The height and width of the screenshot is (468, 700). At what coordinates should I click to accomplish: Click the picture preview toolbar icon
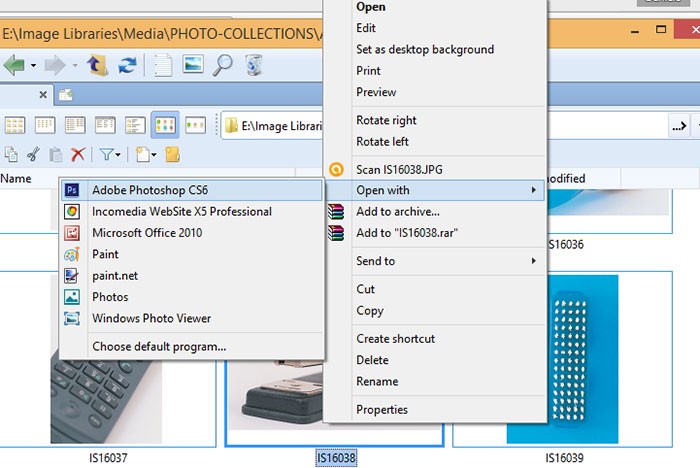click(x=193, y=66)
